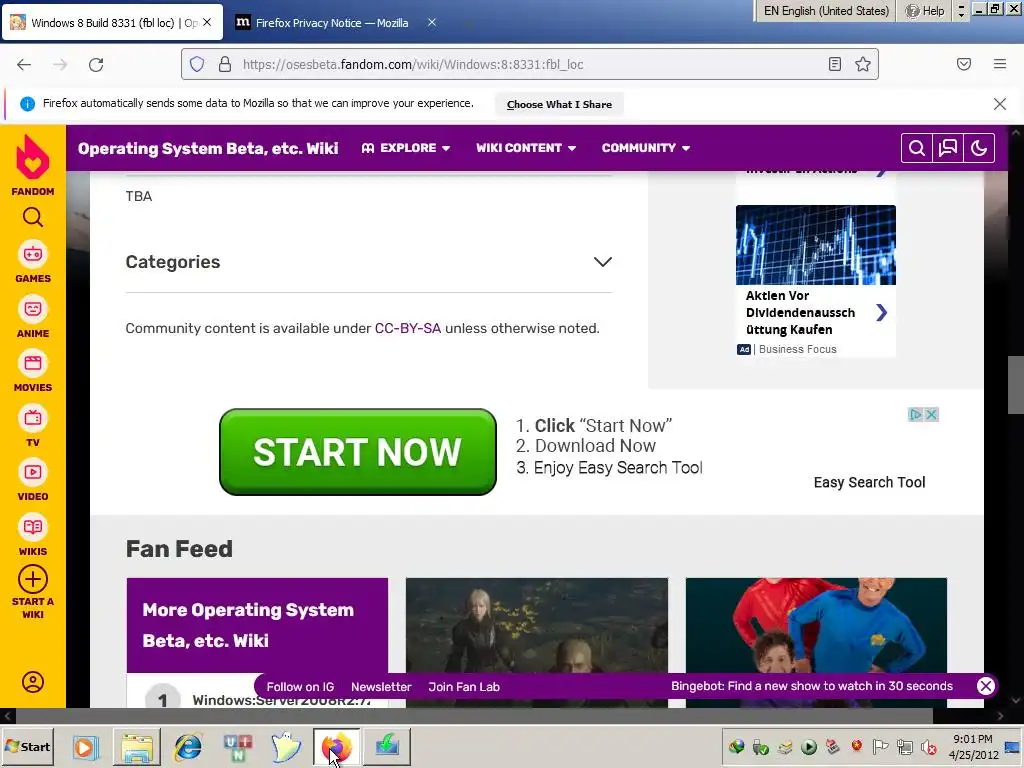Switch to Windows 8 Build 8331 tab

114,23
